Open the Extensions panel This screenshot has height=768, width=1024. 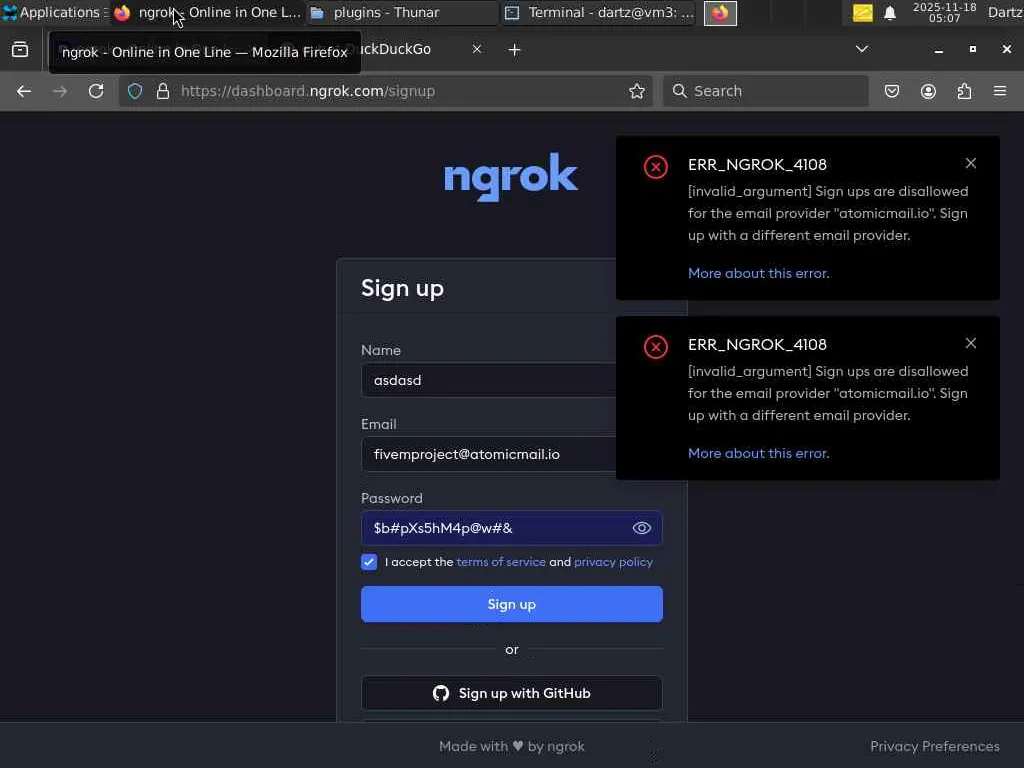pos(964,91)
